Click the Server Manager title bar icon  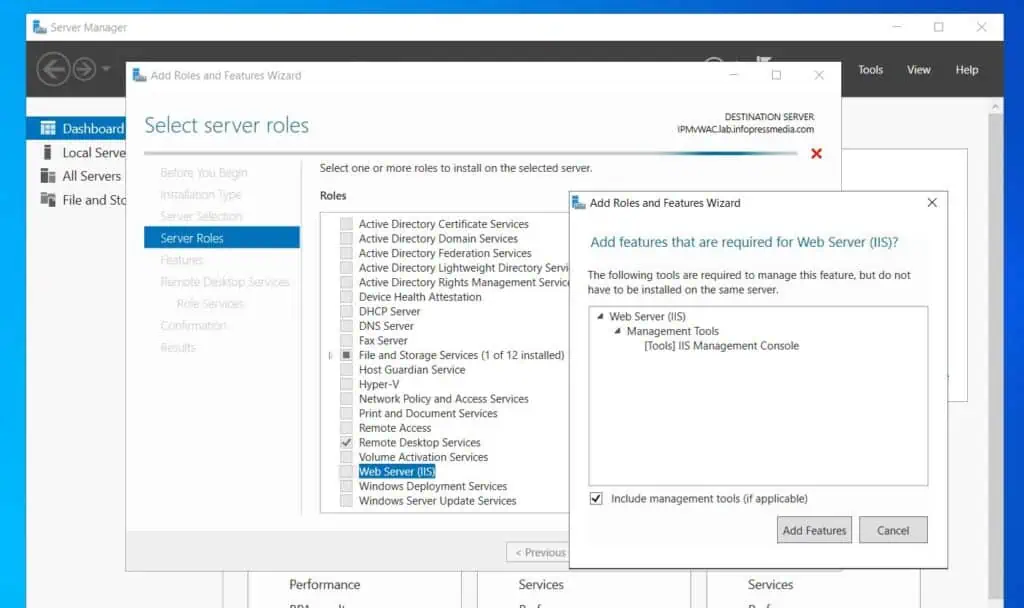click(39, 27)
